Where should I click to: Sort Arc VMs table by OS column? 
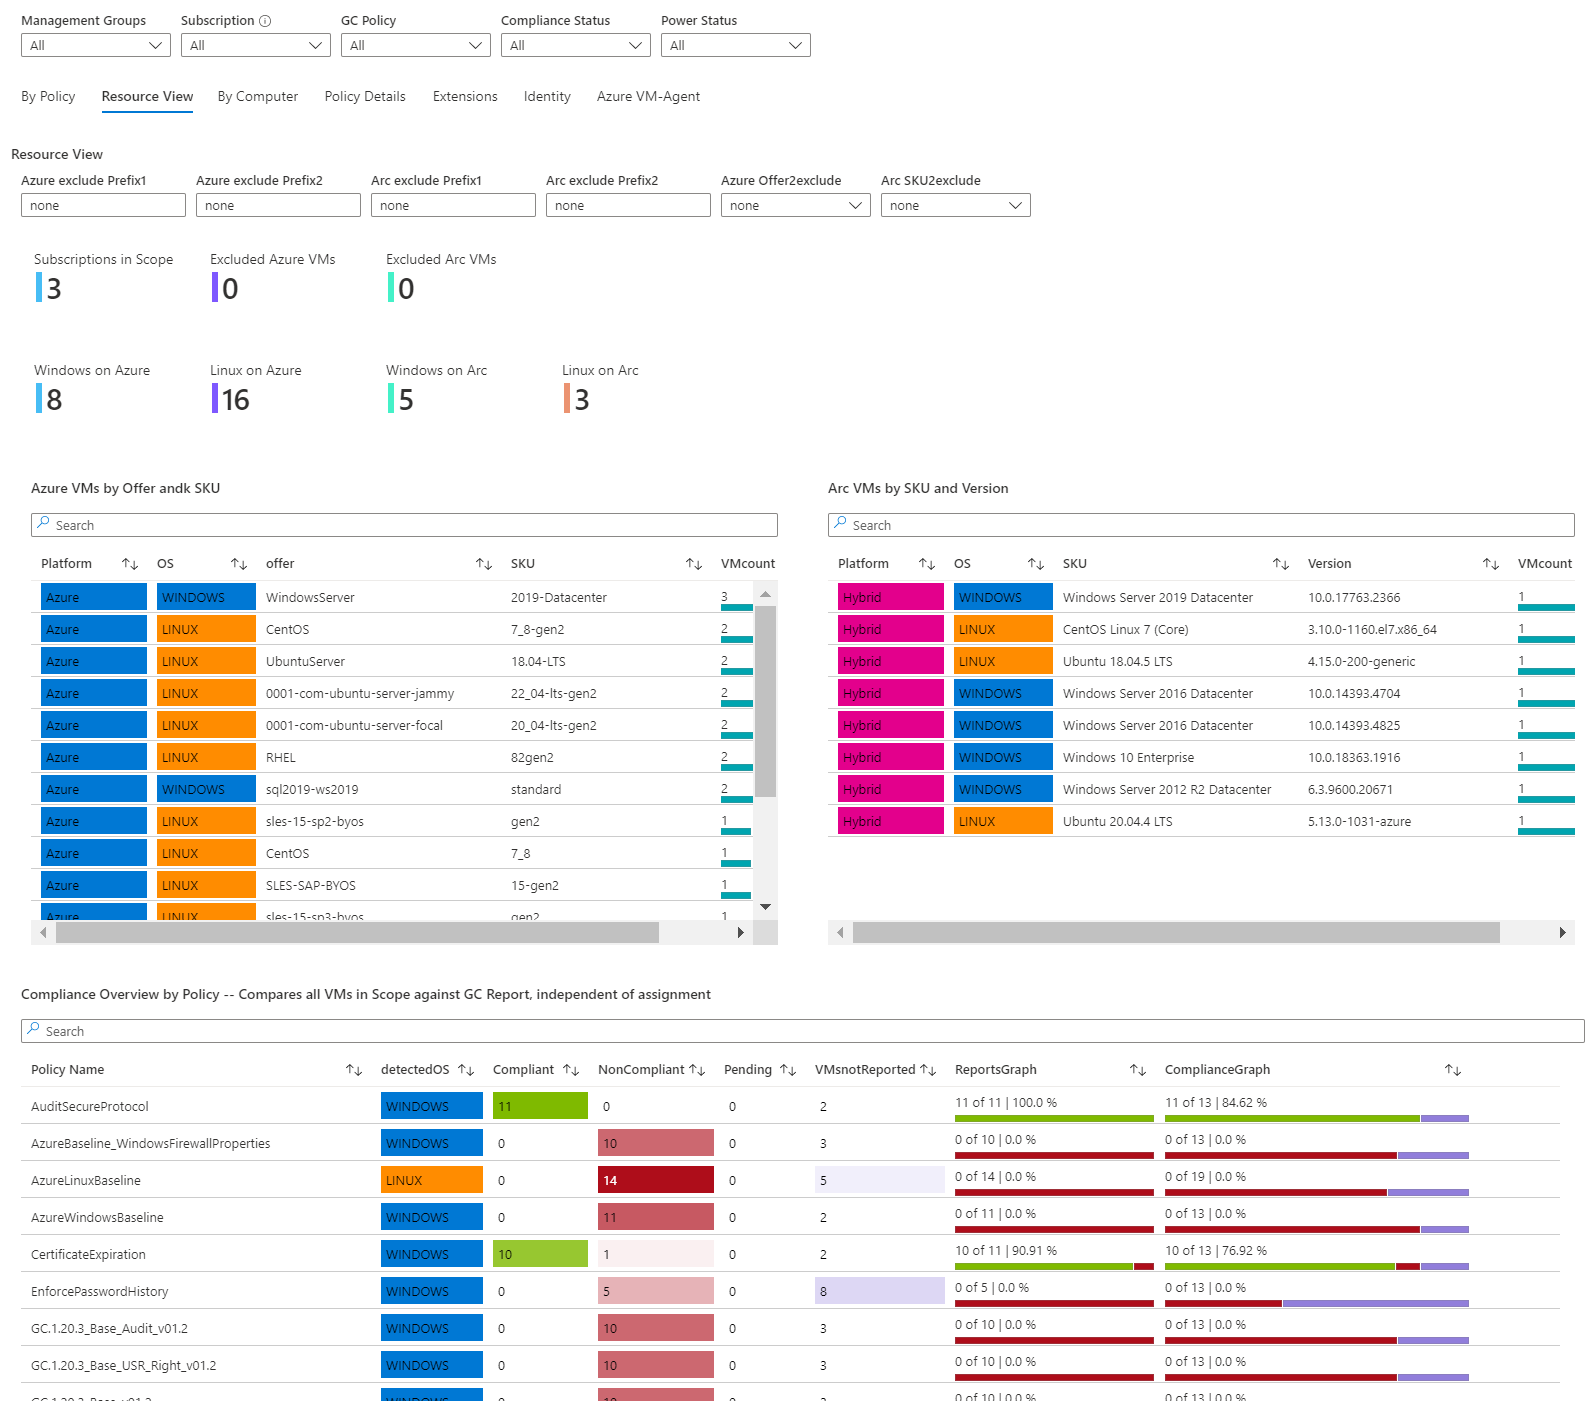1036,564
